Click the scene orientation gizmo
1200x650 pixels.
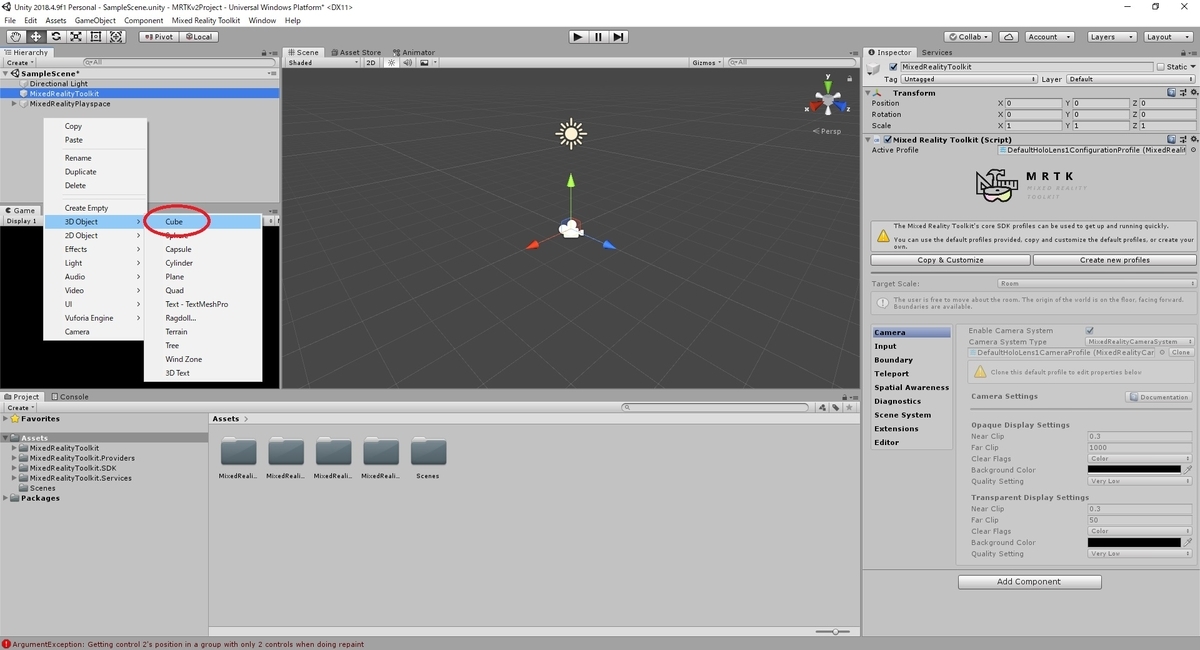(829, 99)
